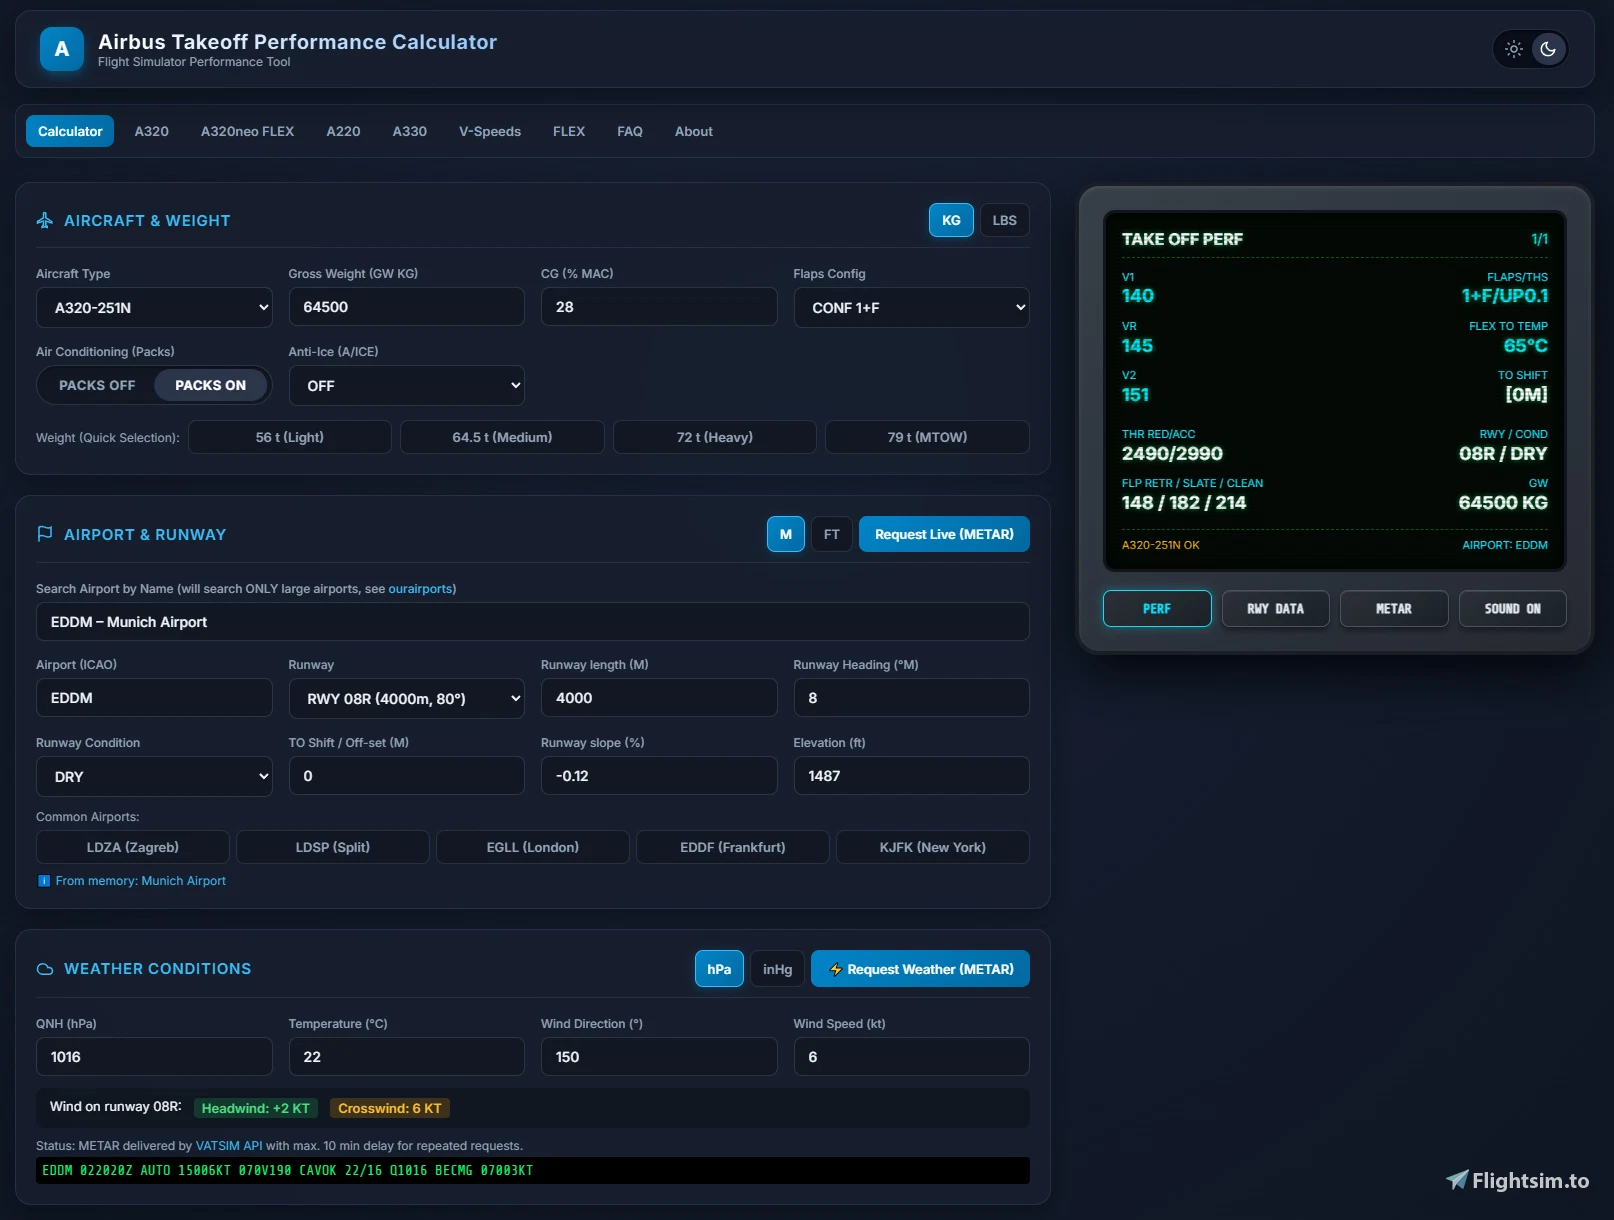This screenshot has height=1220, width=1614.
Task: Select LBS weight unit
Action: click(1004, 220)
